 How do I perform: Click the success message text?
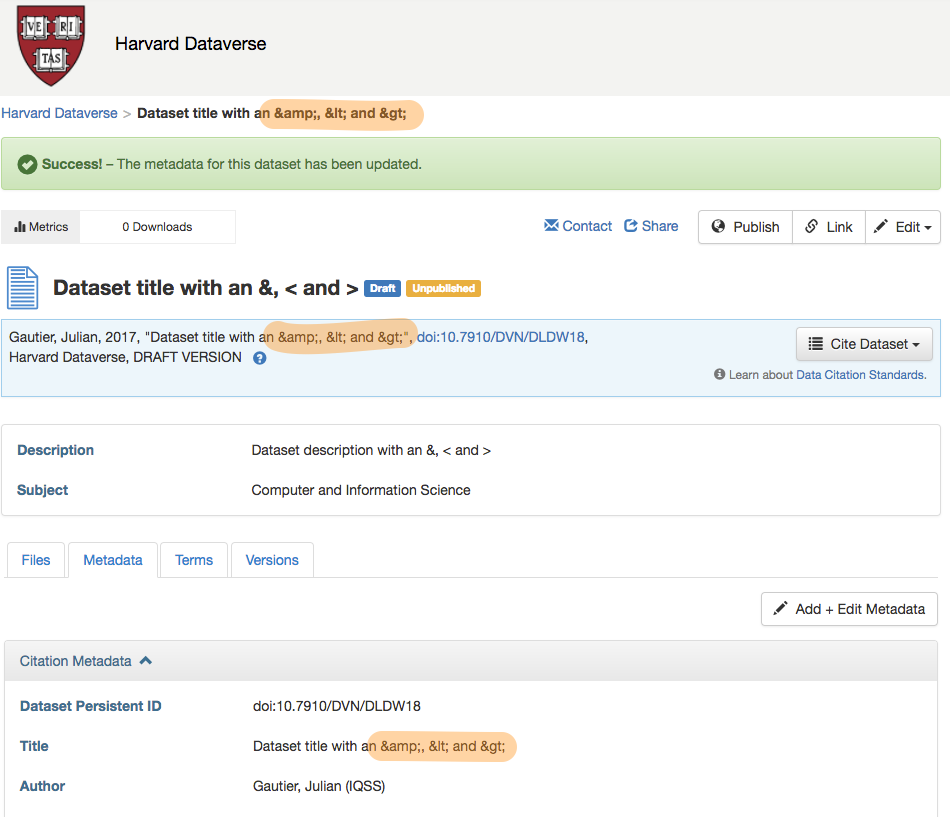(x=231, y=164)
